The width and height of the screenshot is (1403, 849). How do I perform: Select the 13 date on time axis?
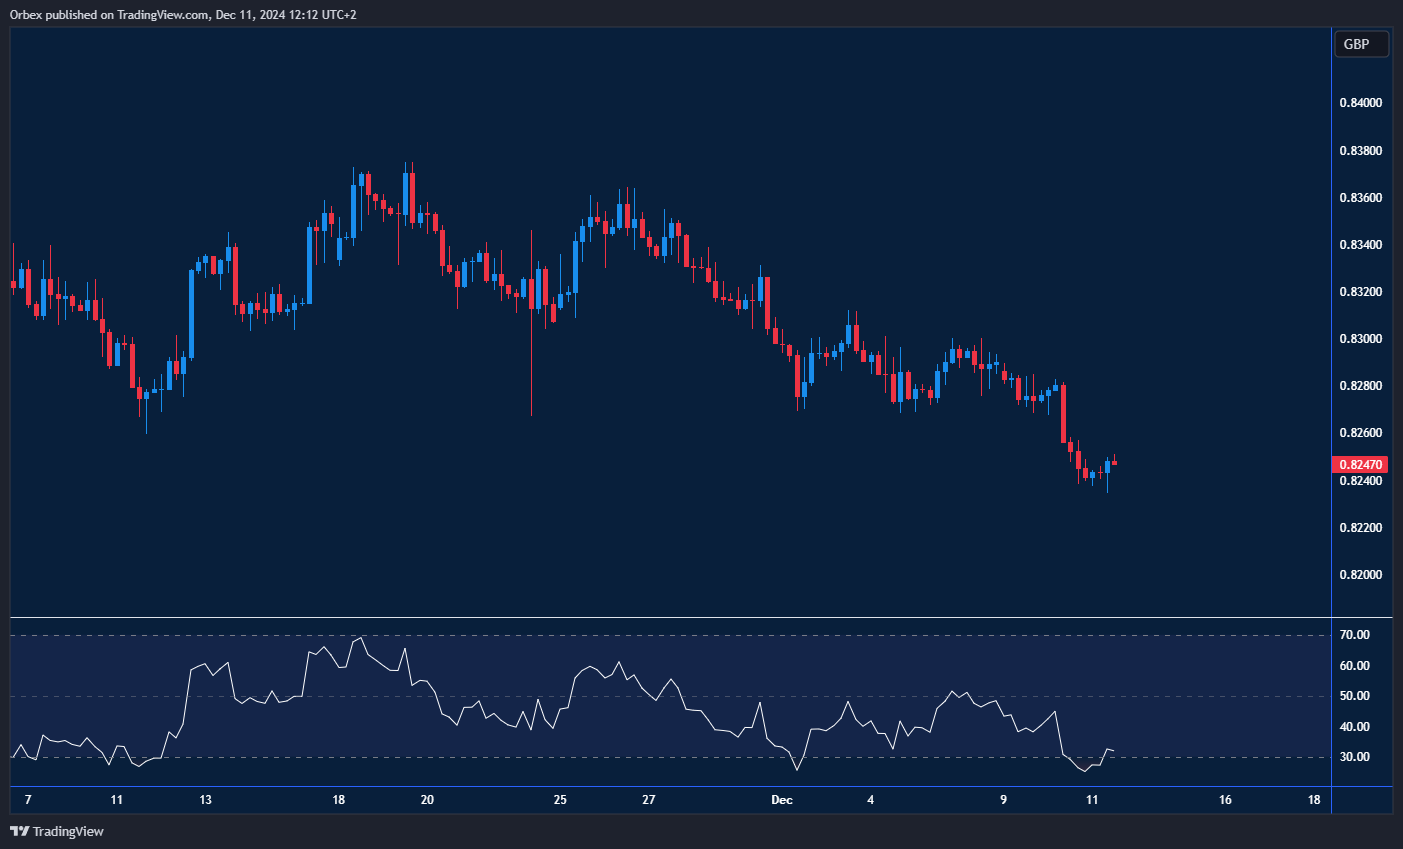tap(205, 800)
